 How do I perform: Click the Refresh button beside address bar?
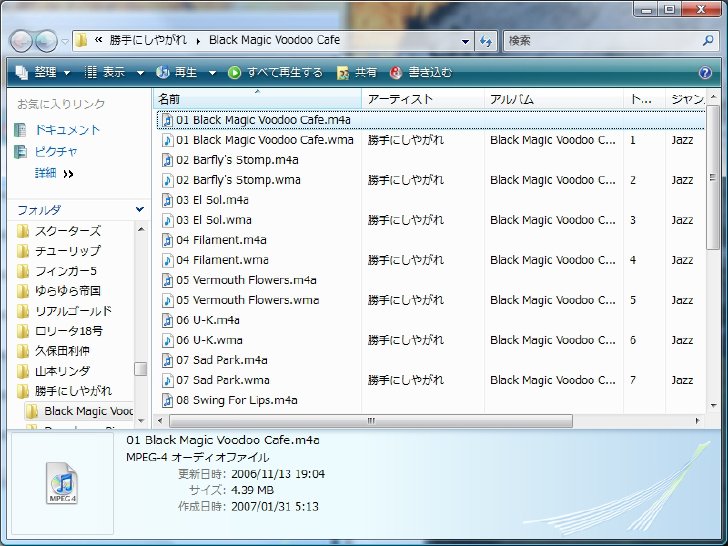[486, 41]
